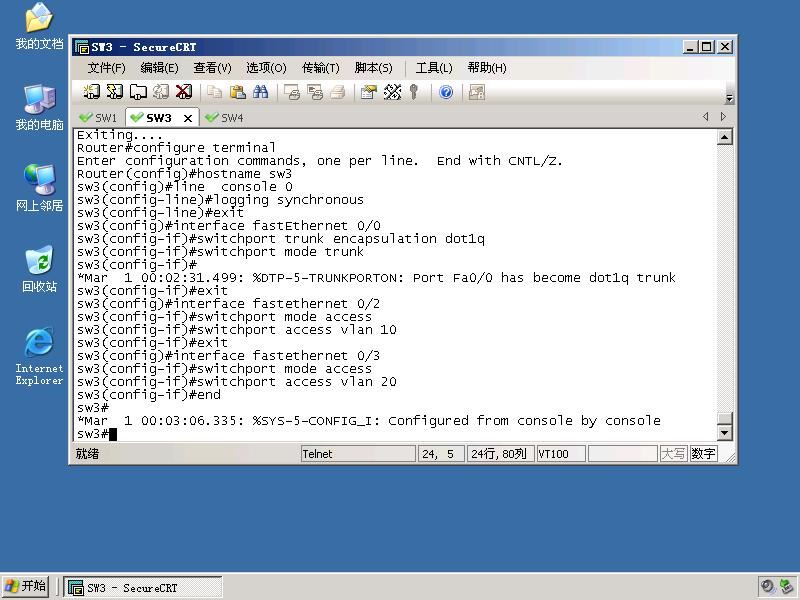Viewport: 800px width, 600px height.
Task: Switch to the SW1 session tab
Action: [x=98, y=118]
